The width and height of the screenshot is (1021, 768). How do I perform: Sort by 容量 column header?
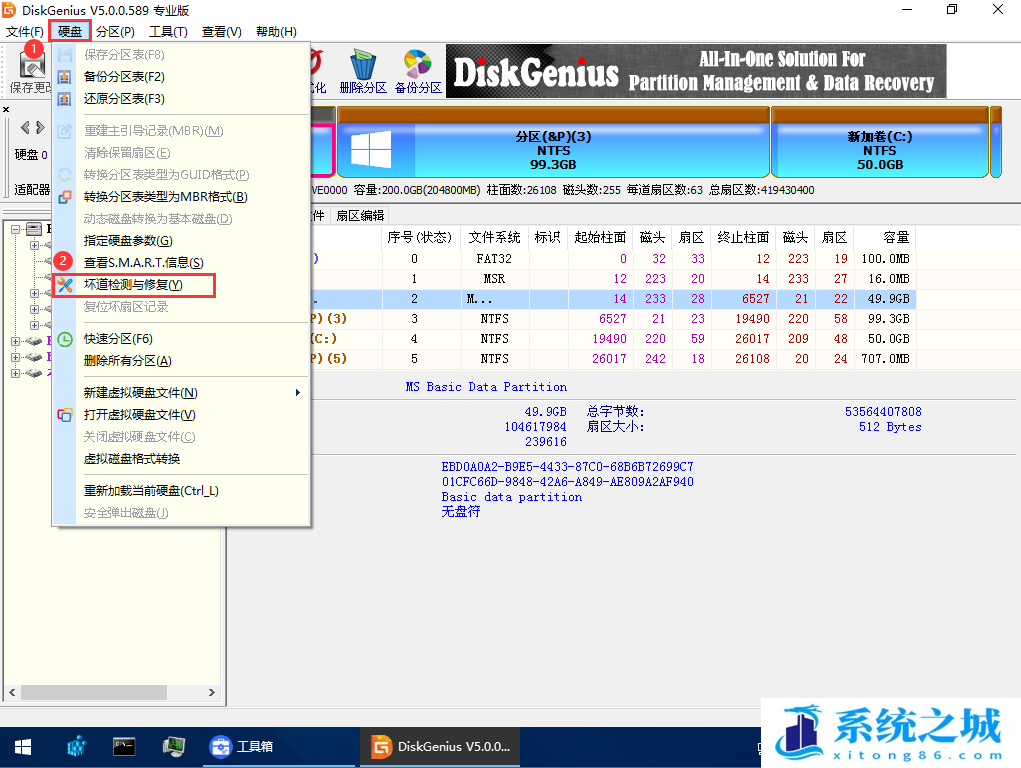pyautogui.click(x=885, y=238)
